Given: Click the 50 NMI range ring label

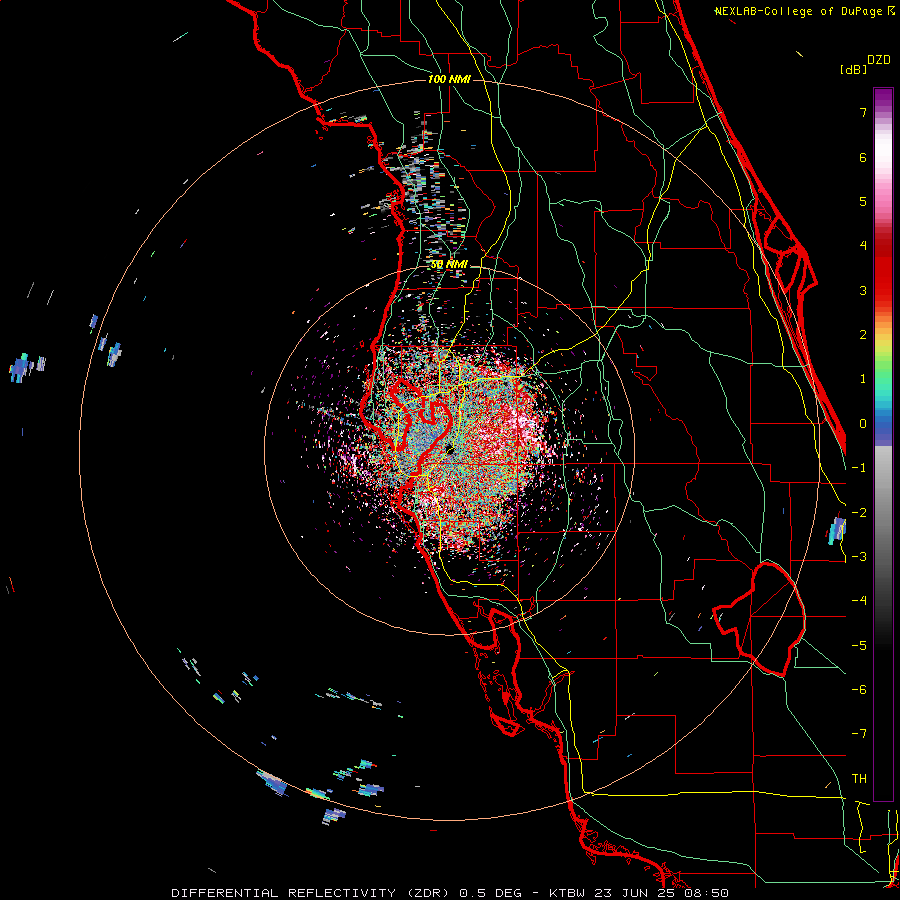Looking at the screenshot, I should [449, 265].
